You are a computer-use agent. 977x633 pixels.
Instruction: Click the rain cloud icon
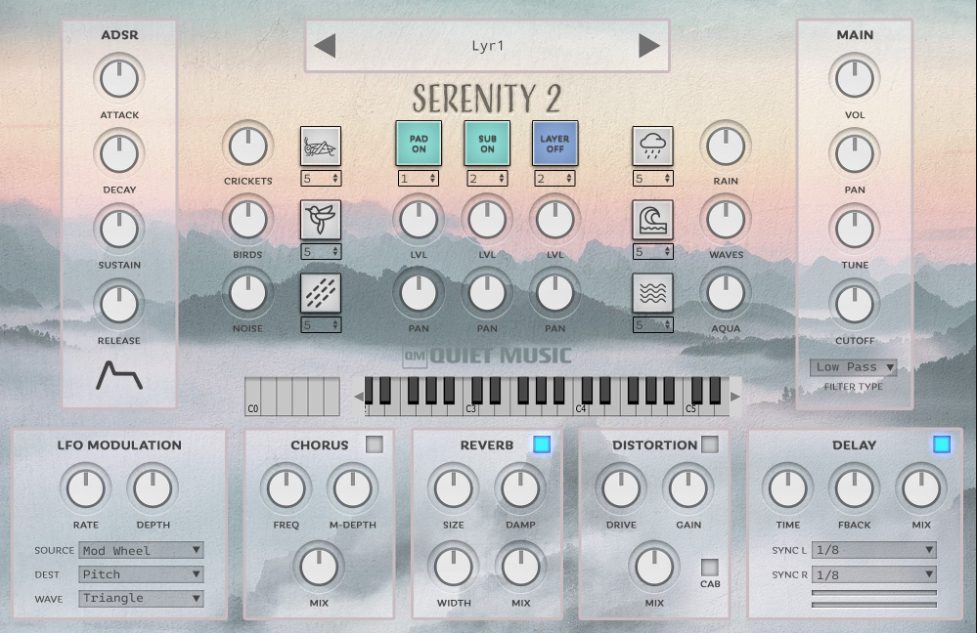pyautogui.click(x=652, y=146)
